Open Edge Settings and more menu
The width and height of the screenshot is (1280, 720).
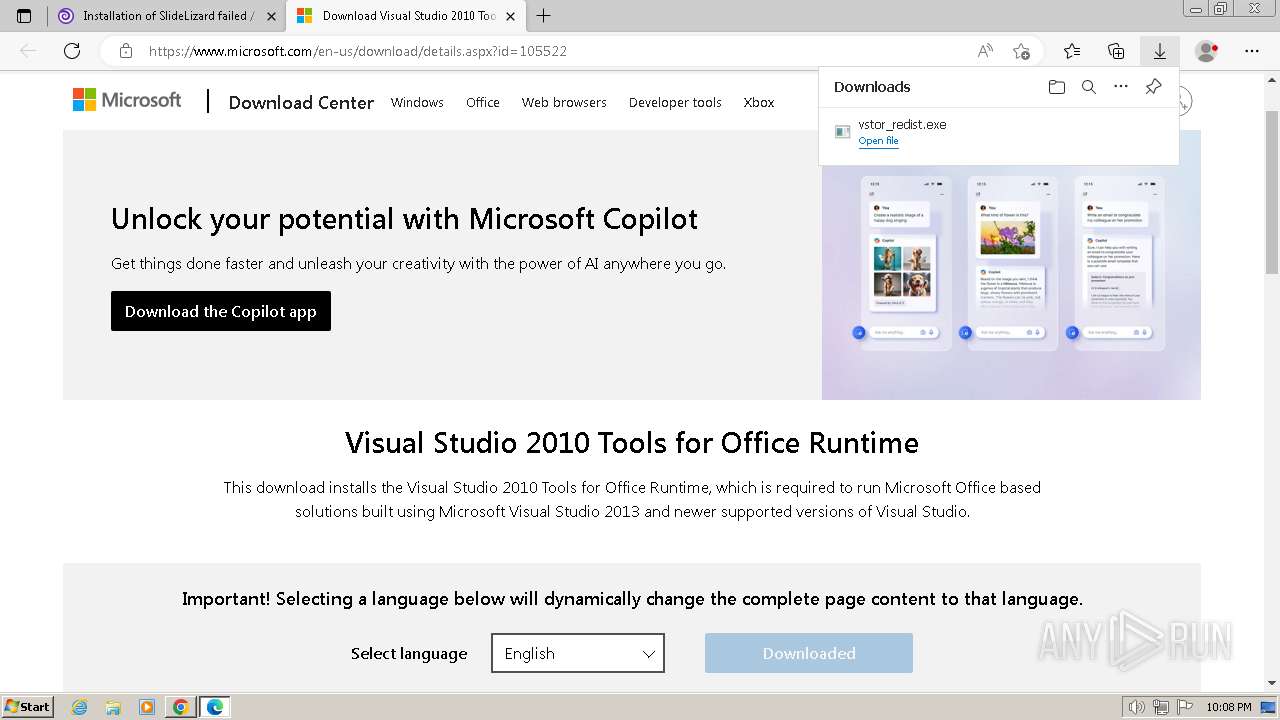click(x=1252, y=51)
